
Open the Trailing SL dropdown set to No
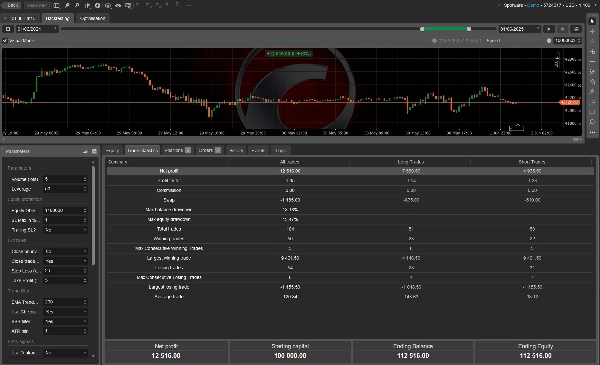pos(65,230)
